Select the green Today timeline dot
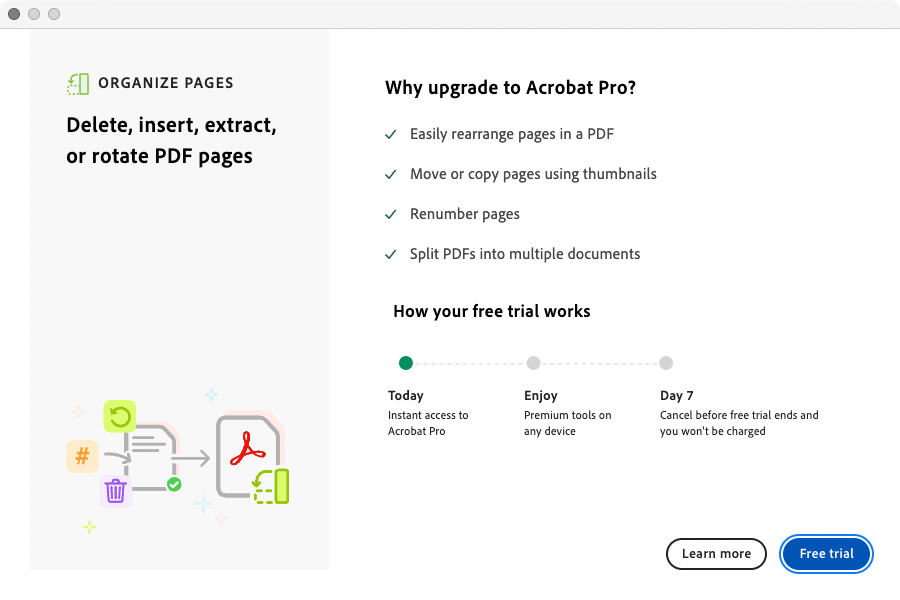This screenshot has height=600, width=900. click(406, 363)
